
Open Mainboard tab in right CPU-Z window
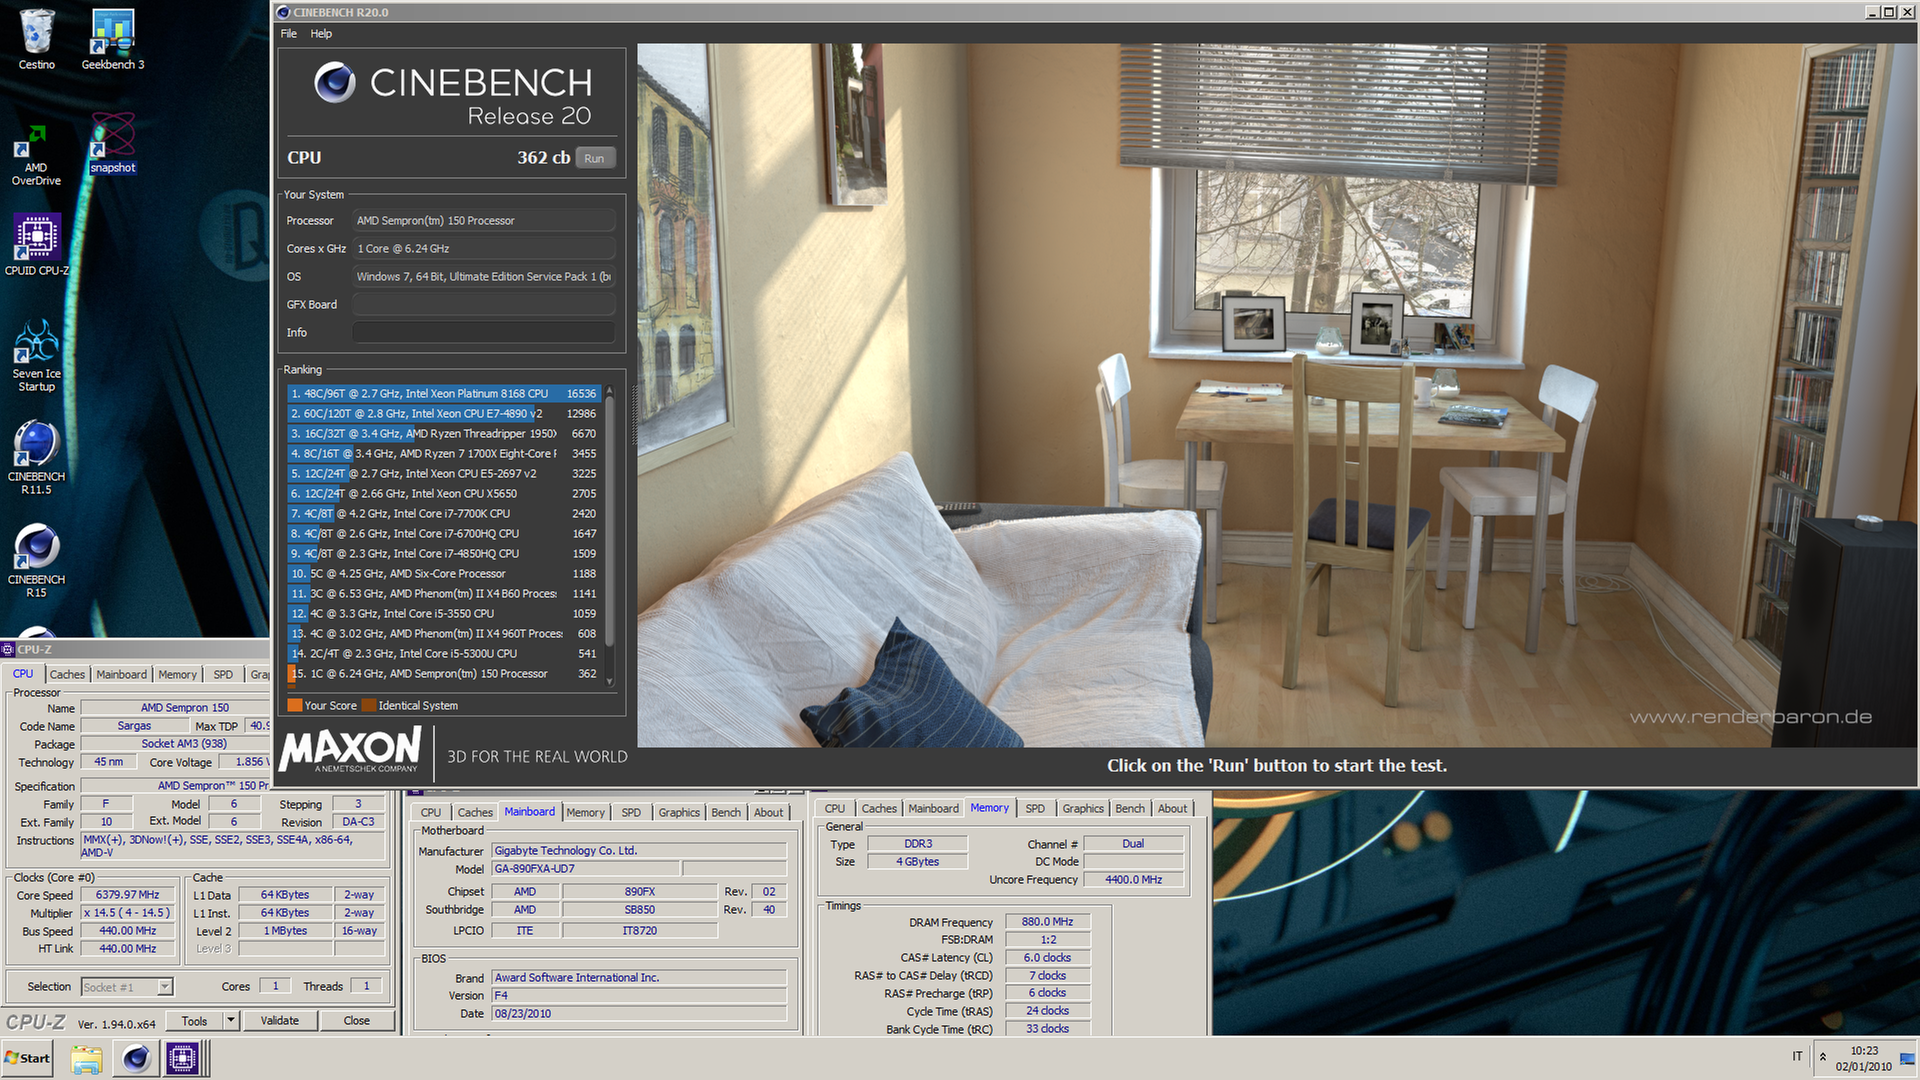coord(933,809)
